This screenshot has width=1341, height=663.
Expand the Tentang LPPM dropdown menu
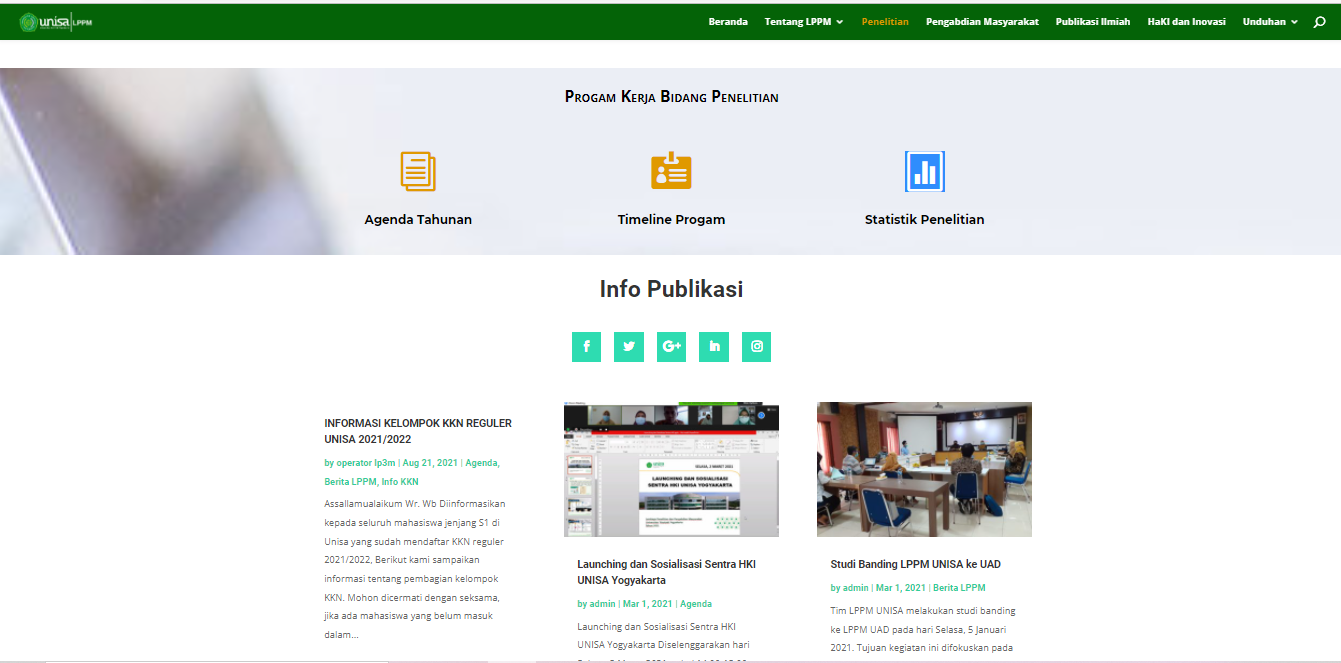(804, 22)
